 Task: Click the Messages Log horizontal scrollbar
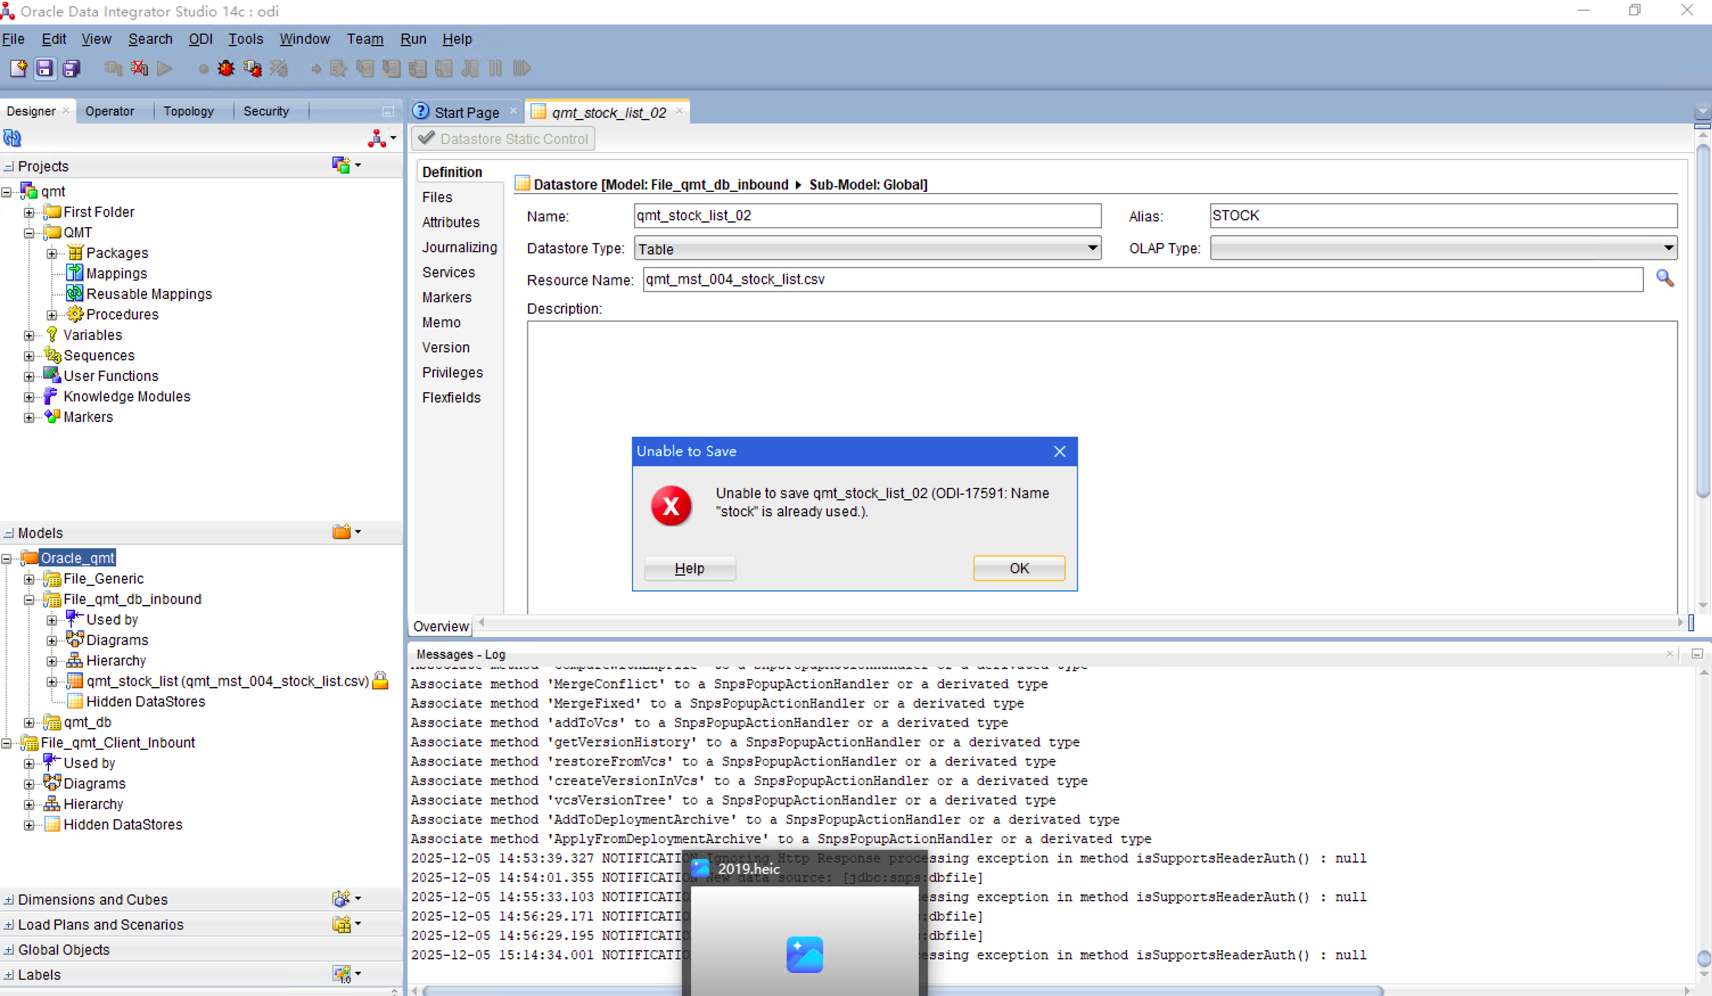(903, 990)
